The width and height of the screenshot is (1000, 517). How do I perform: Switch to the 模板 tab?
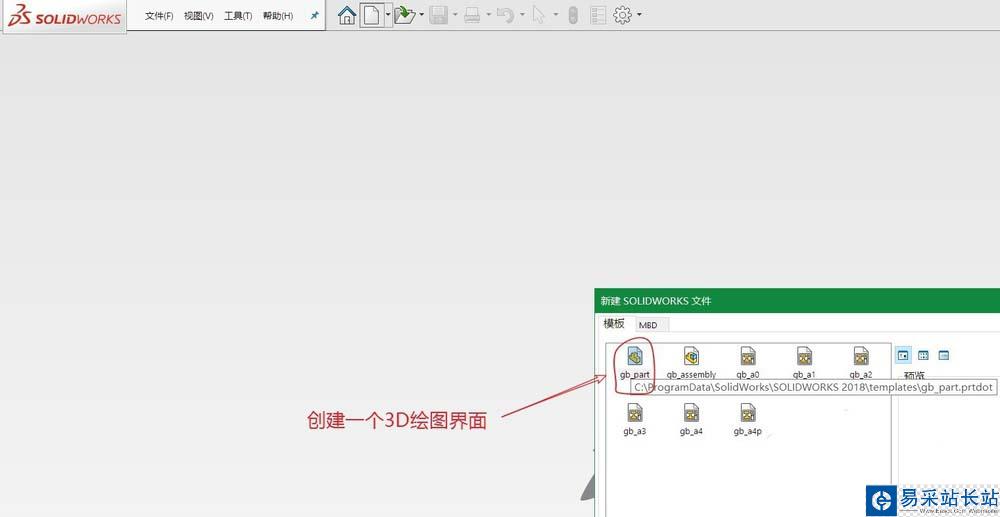click(x=614, y=323)
